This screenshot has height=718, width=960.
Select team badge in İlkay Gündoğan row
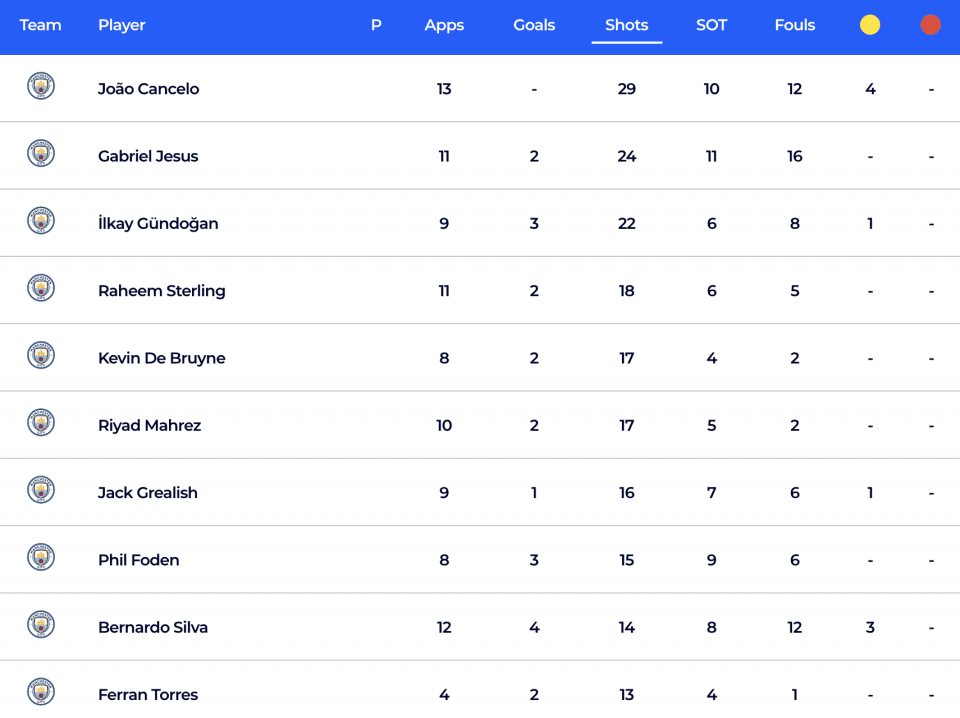[41, 220]
